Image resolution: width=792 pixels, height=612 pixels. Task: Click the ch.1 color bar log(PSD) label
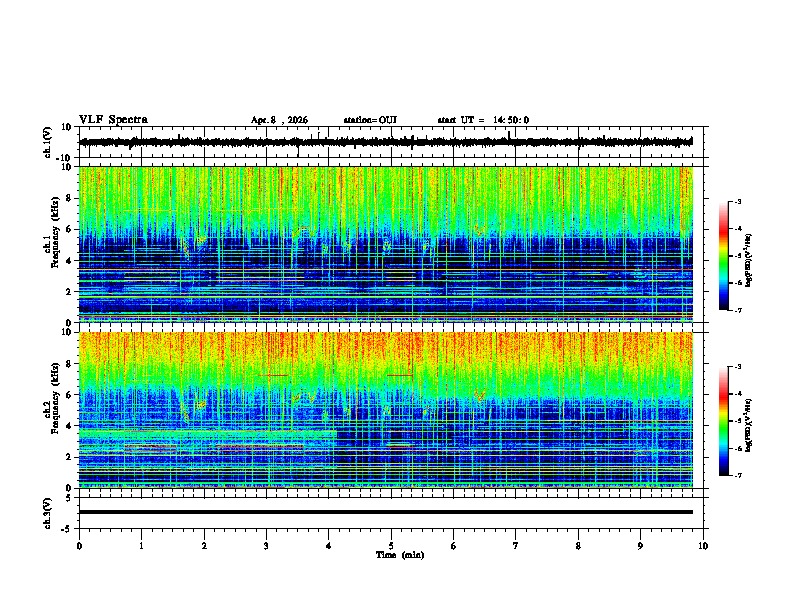748,261
